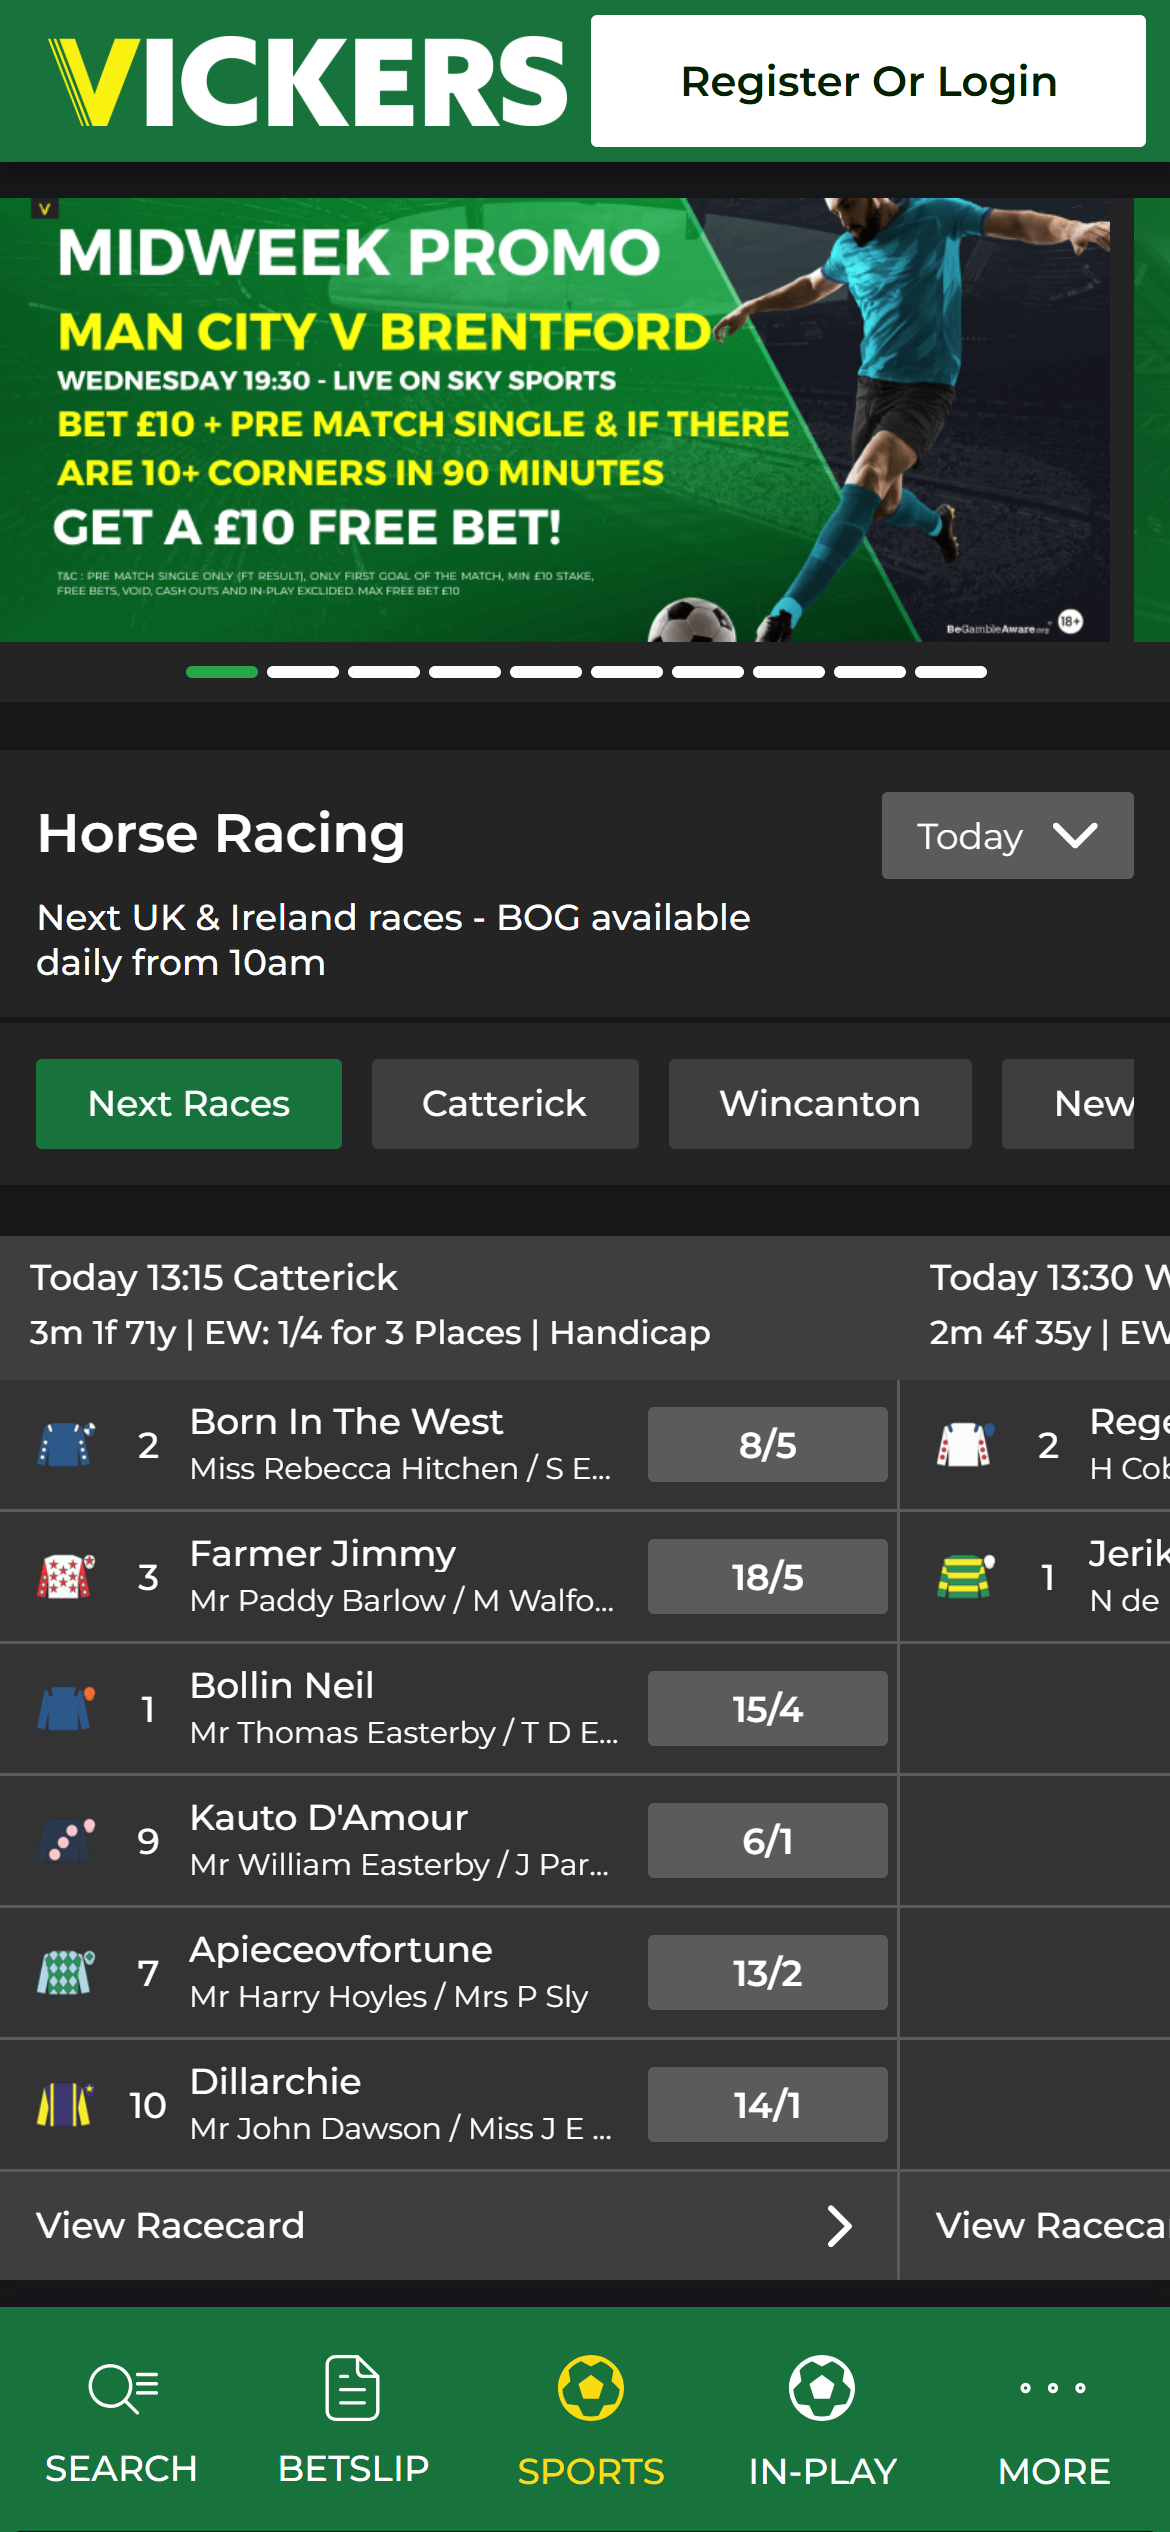1170x2532 pixels.
Task: Click the Vickers logo
Action: (x=308, y=82)
